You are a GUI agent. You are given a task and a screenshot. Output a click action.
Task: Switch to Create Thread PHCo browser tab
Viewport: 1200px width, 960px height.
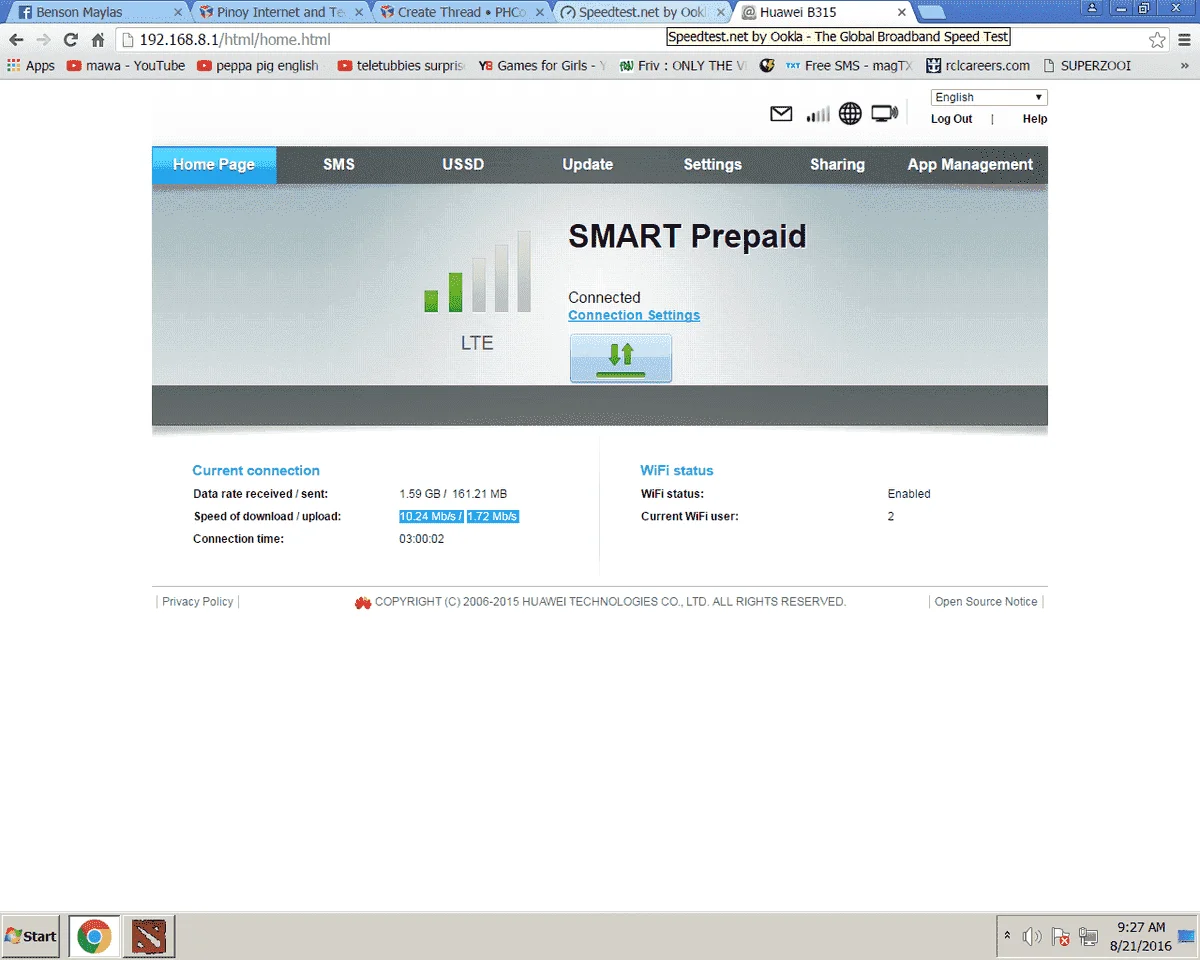click(462, 12)
